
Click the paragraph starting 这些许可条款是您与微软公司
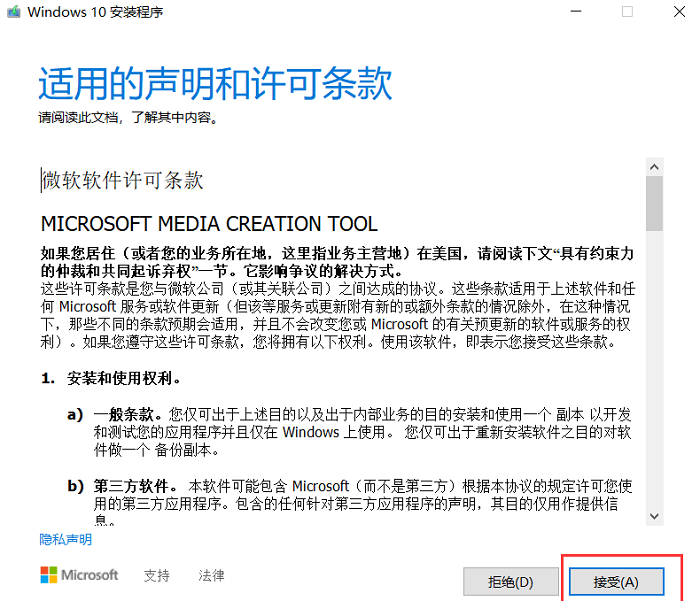click(338, 315)
